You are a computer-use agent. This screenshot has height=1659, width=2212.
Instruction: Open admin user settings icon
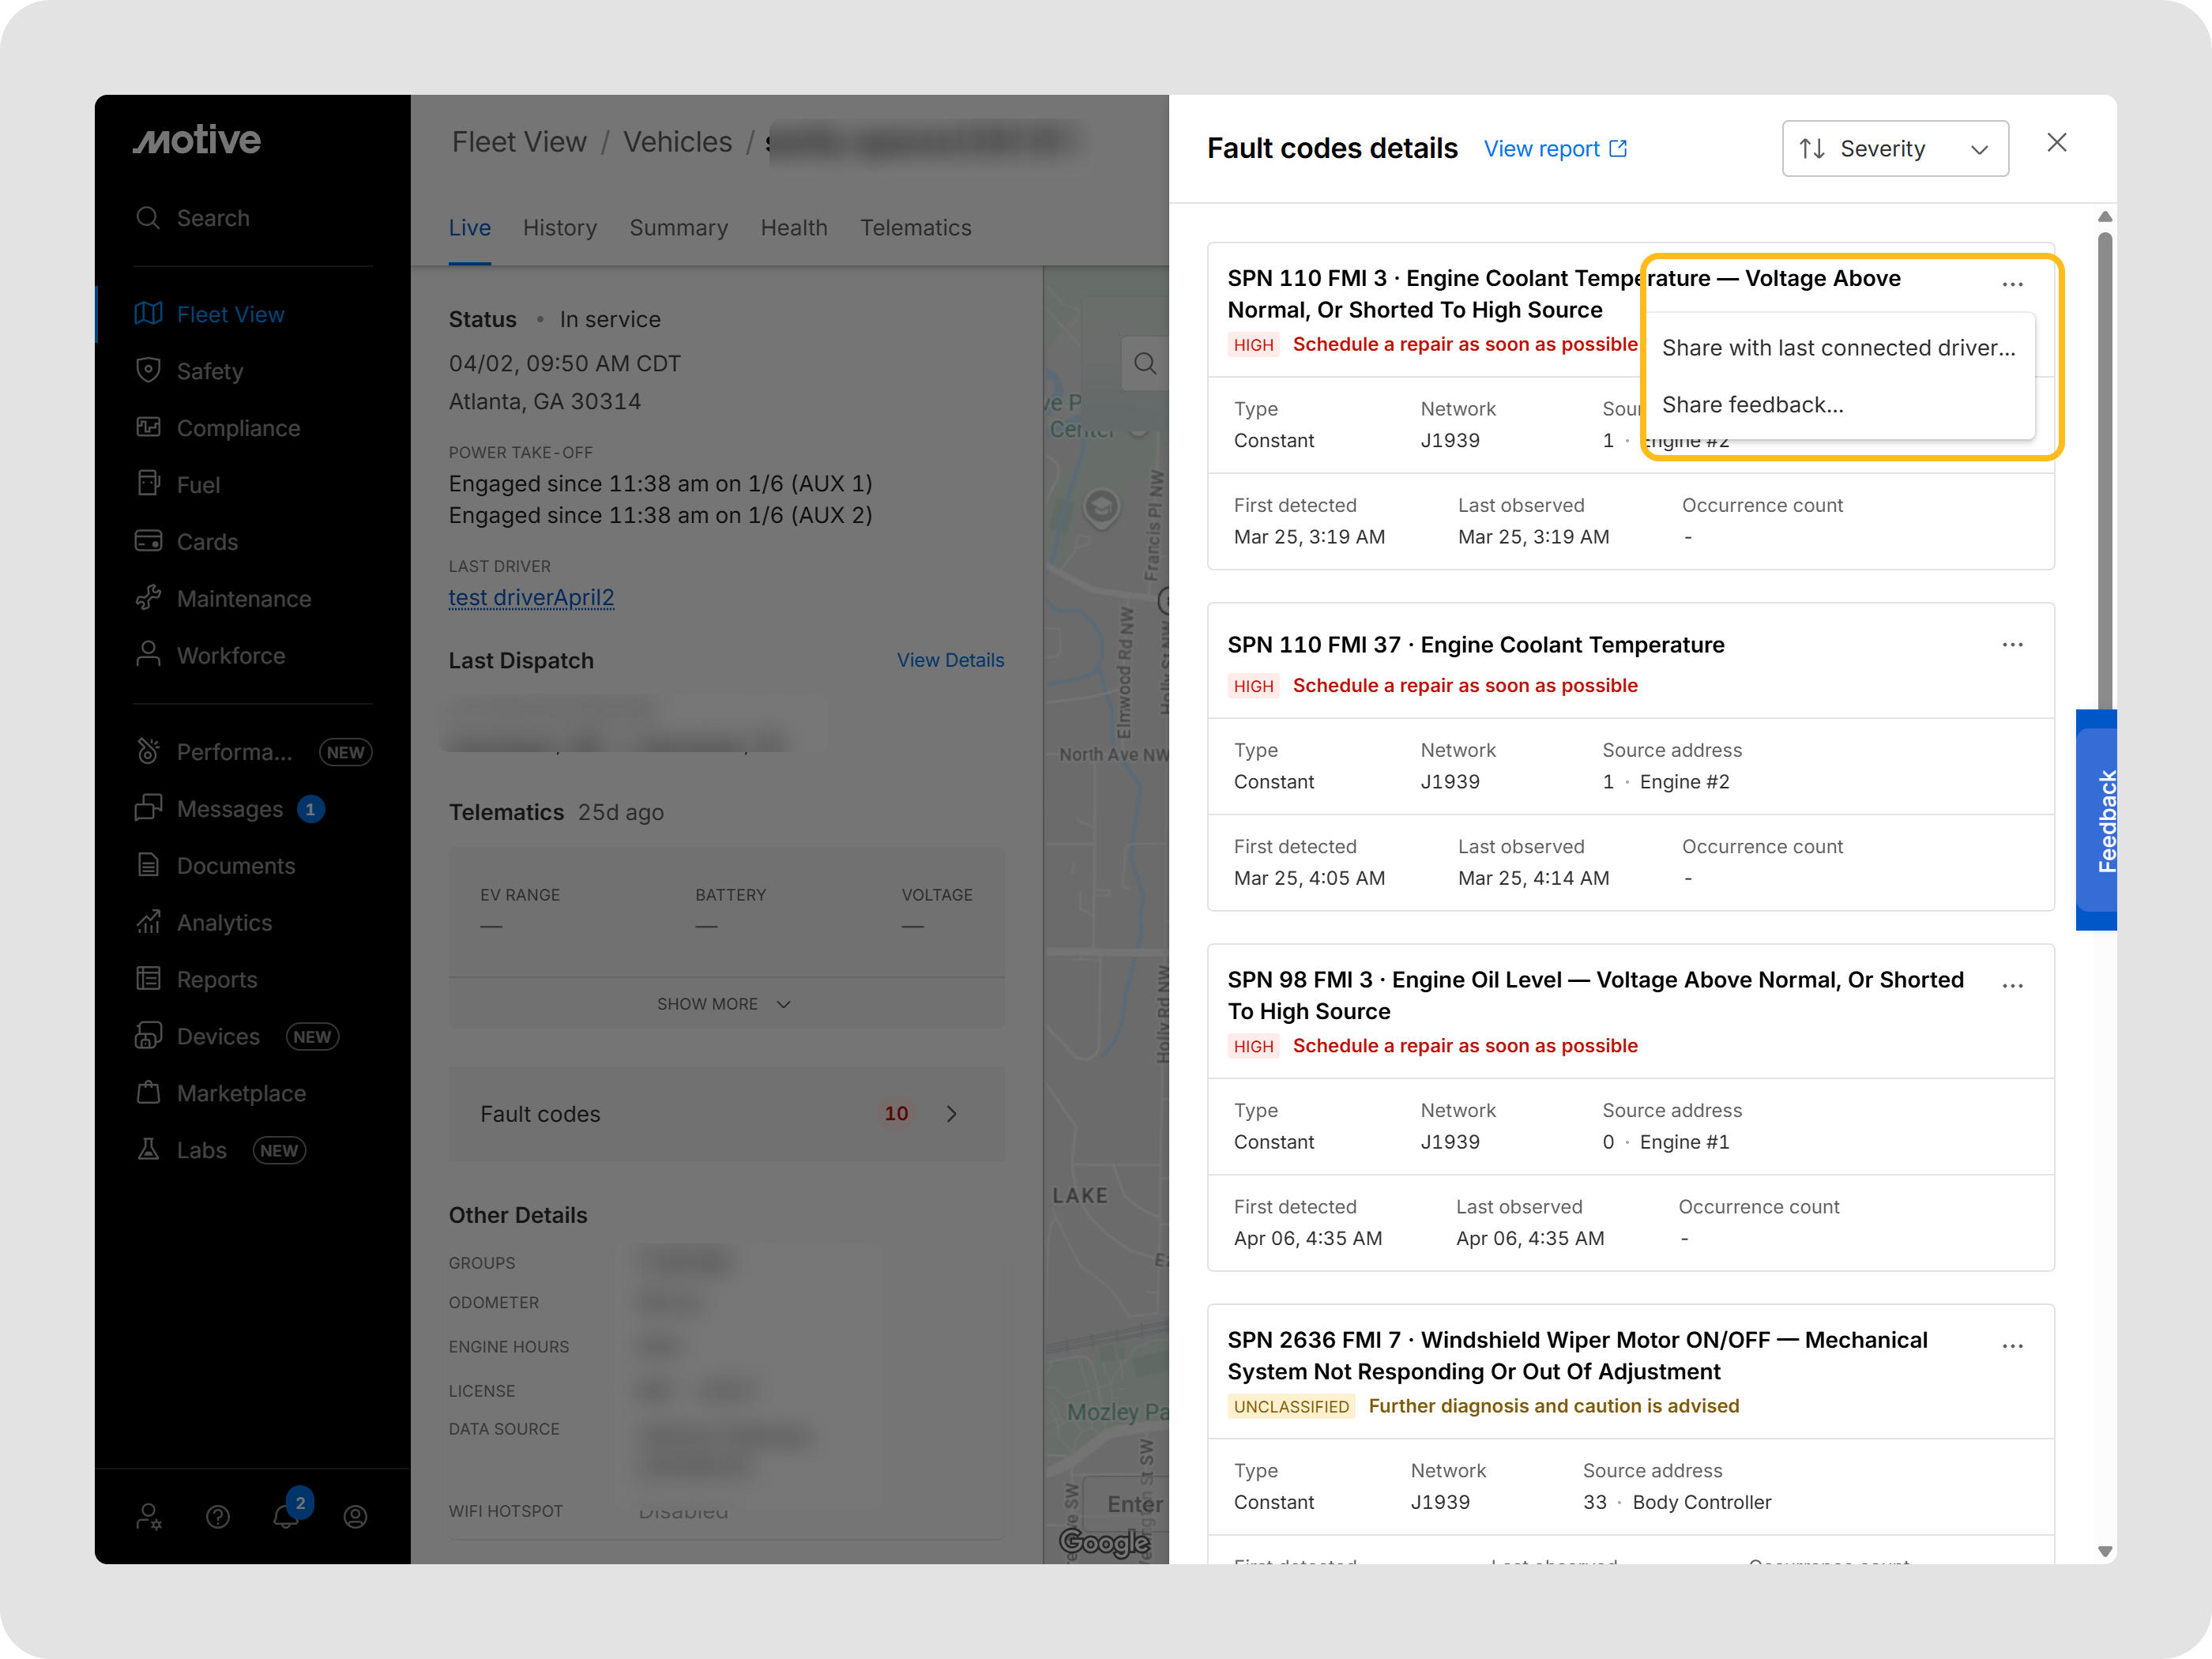coord(149,1518)
